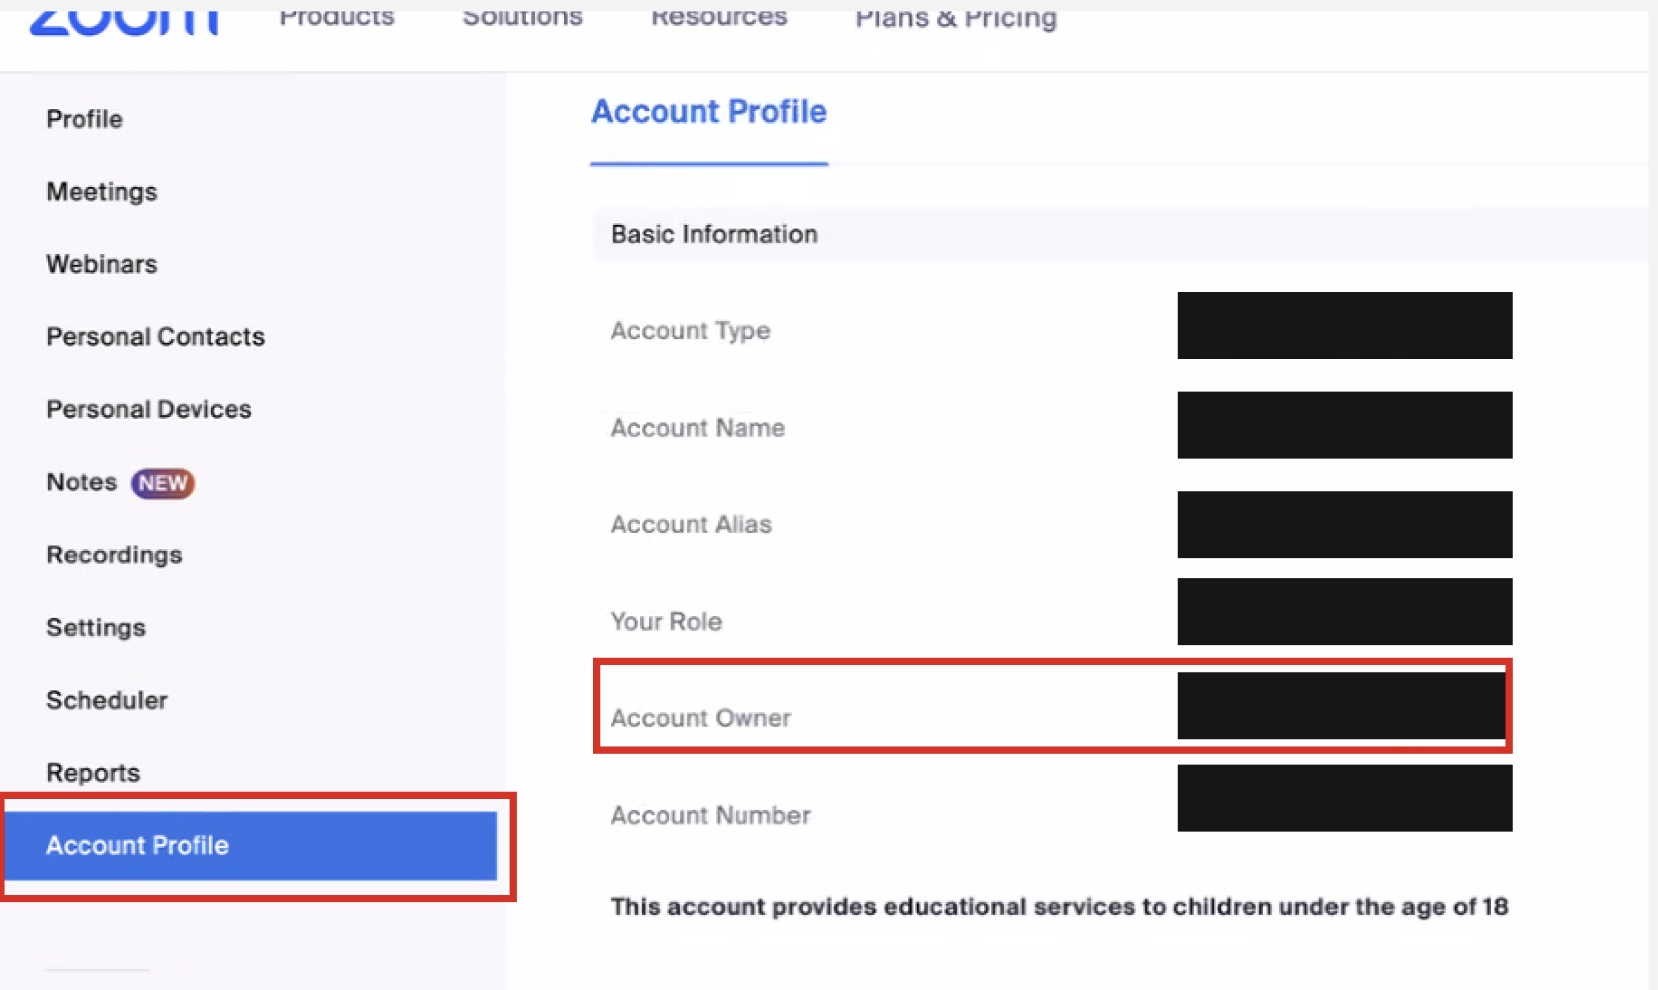Open Settings in the sidebar
The width and height of the screenshot is (1658, 990).
point(96,628)
